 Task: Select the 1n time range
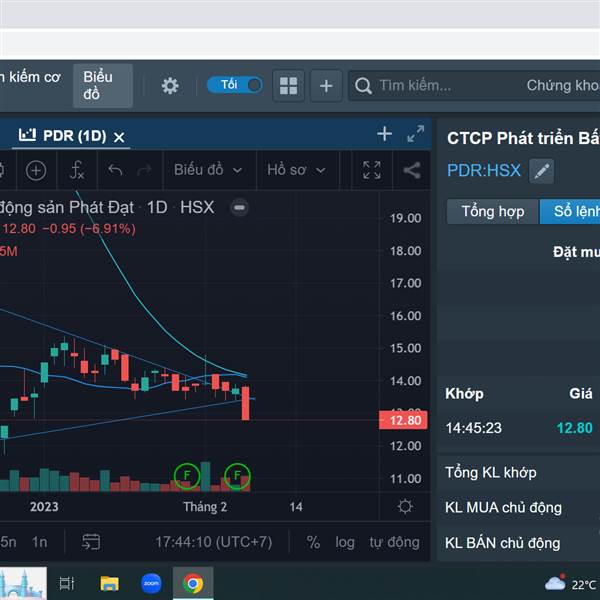point(39,542)
